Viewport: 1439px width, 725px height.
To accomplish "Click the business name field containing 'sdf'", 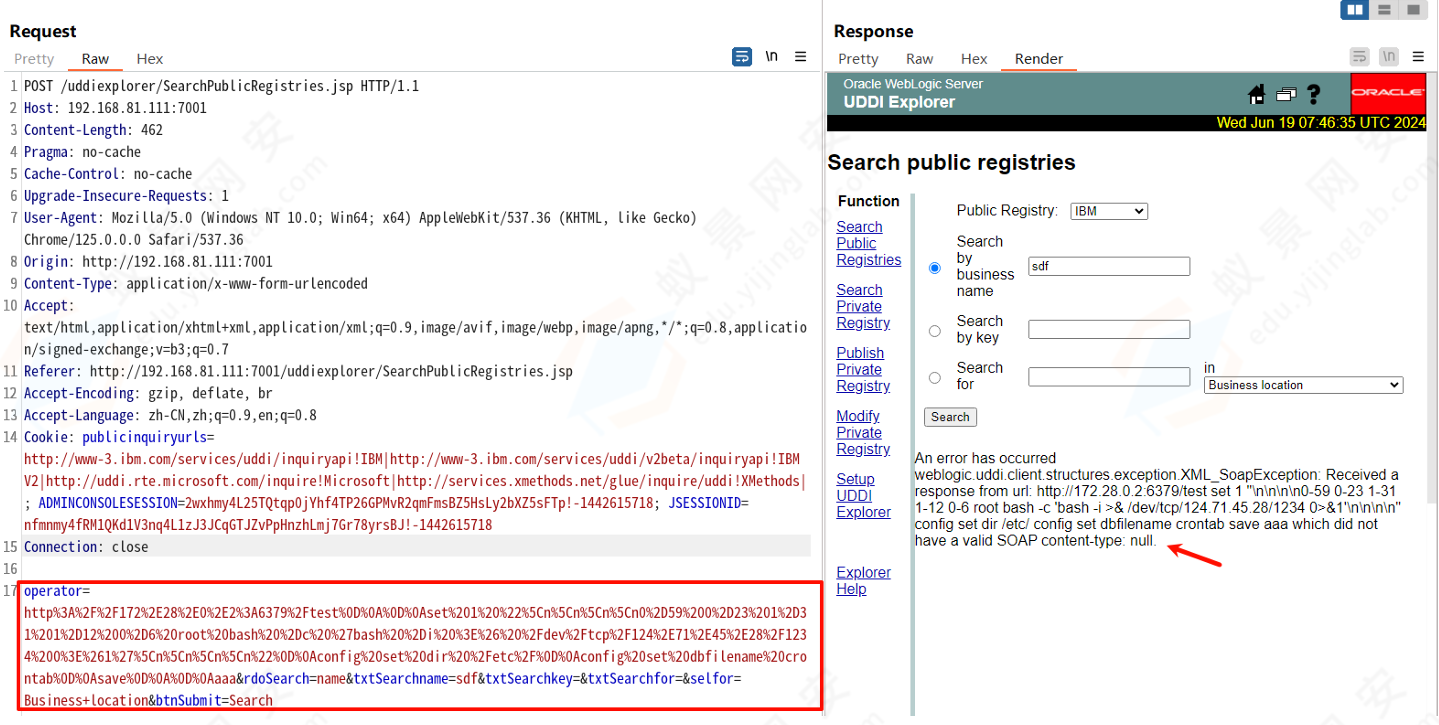I will pyautogui.click(x=1109, y=266).
